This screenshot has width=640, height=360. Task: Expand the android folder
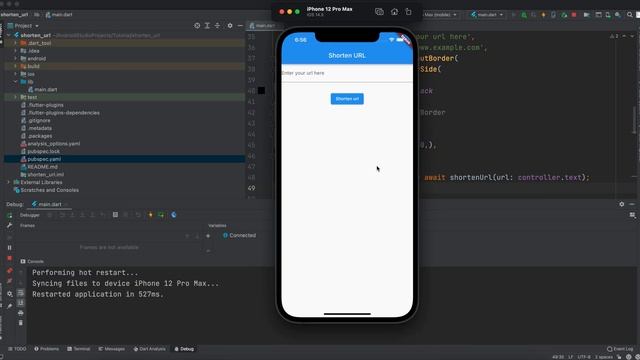tap(16, 58)
